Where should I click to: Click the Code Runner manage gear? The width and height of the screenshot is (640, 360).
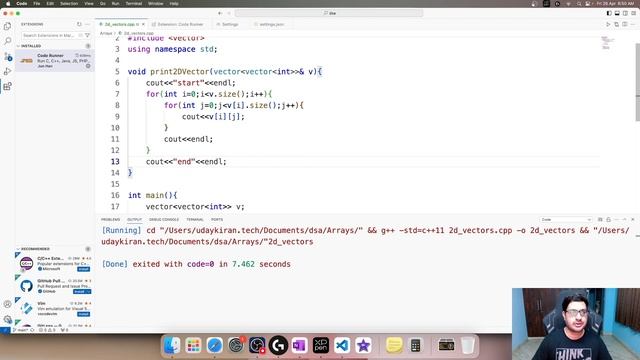point(88,66)
